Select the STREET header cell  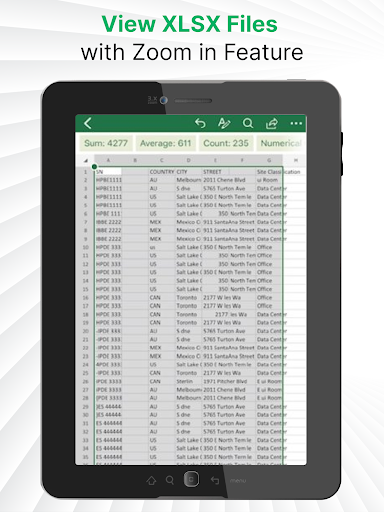tap(215, 172)
